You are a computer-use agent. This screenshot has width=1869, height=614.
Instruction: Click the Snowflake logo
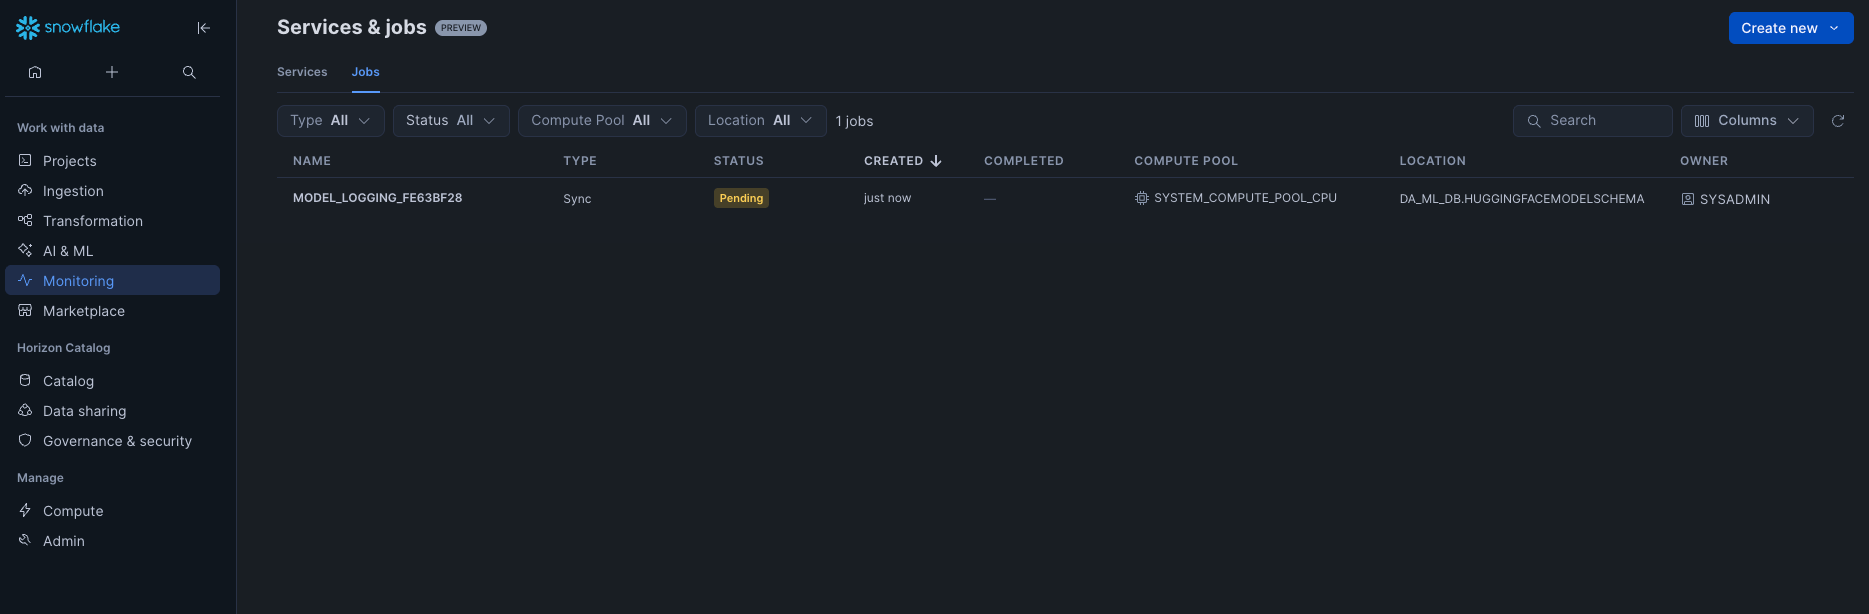click(x=68, y=28)
